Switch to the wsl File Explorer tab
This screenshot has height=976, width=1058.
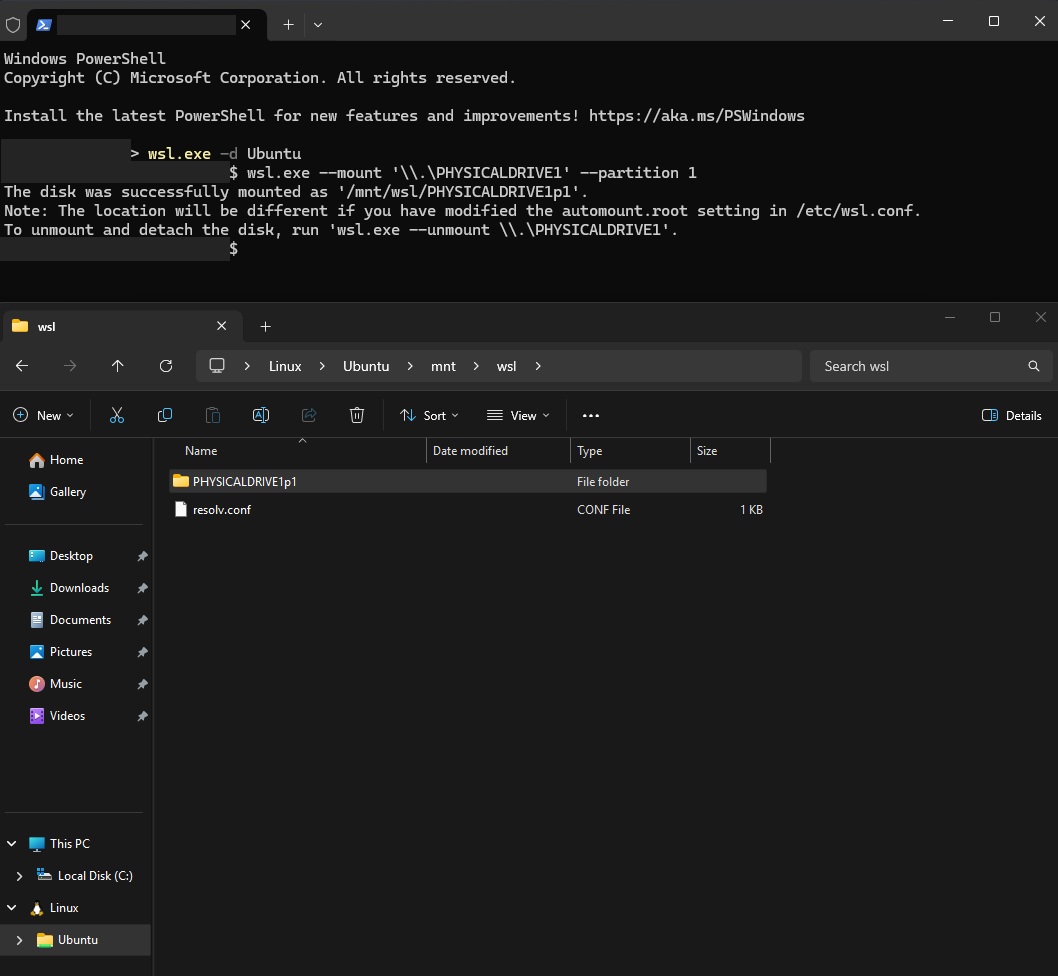click(x=121, y=327)
